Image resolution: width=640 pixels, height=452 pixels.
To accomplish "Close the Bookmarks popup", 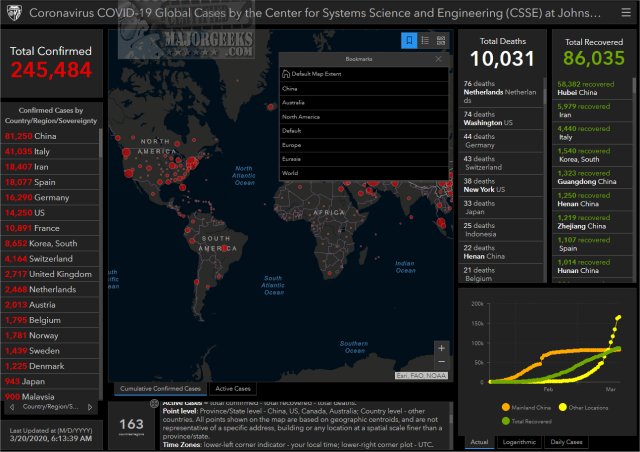I will click(438, 59).
